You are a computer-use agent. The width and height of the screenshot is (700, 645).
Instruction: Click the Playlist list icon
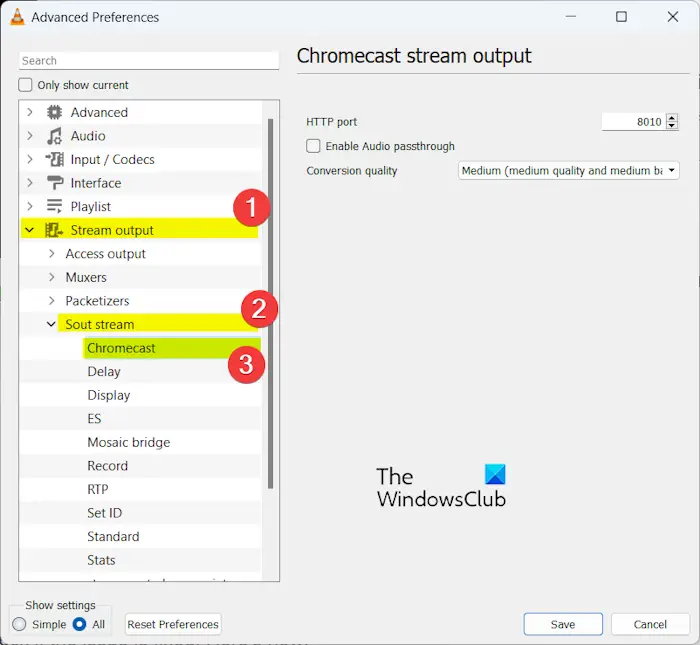pos(54,207)
